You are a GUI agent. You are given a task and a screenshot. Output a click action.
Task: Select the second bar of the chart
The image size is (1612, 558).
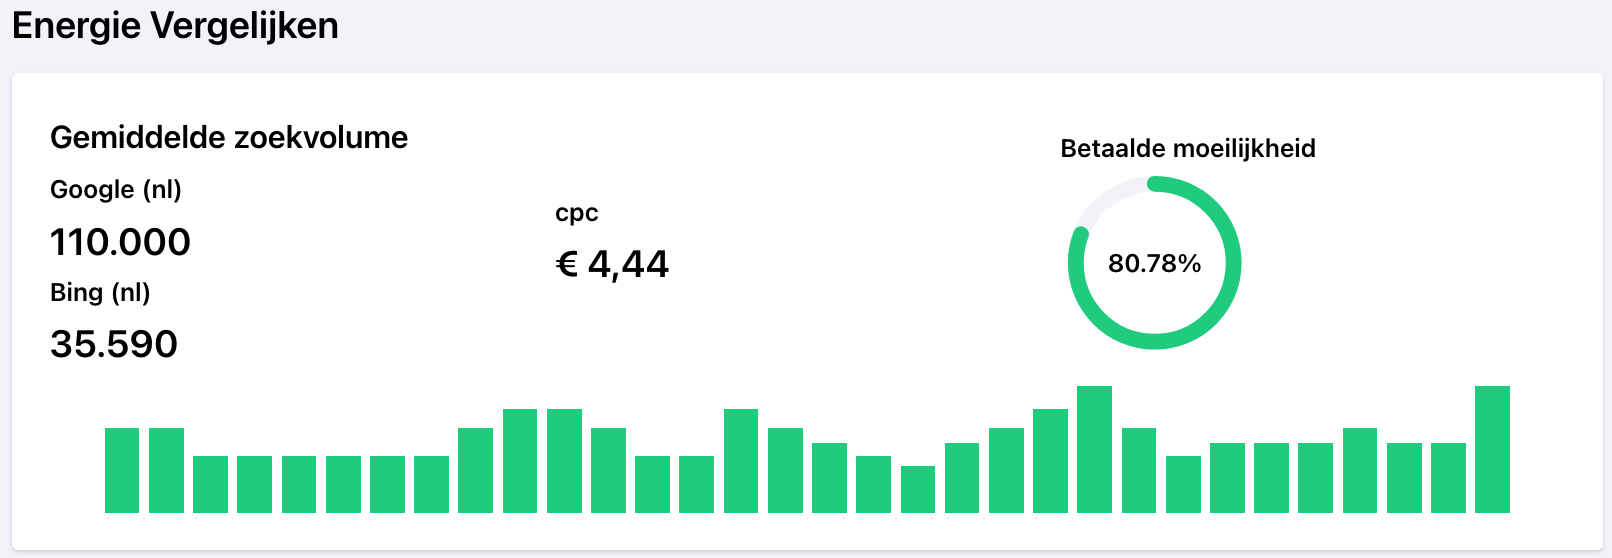pyautogui.click(x=166, y=470)
